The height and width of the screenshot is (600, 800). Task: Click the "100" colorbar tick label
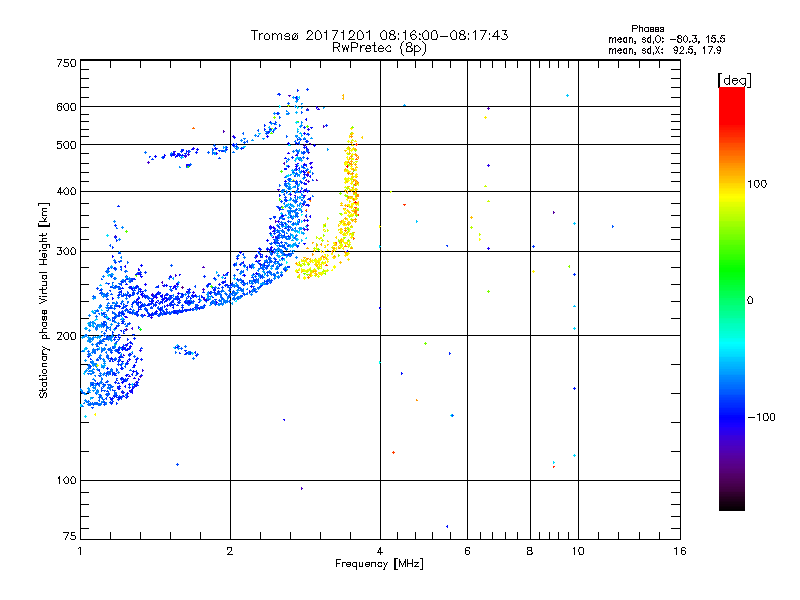tap(757, 184)
